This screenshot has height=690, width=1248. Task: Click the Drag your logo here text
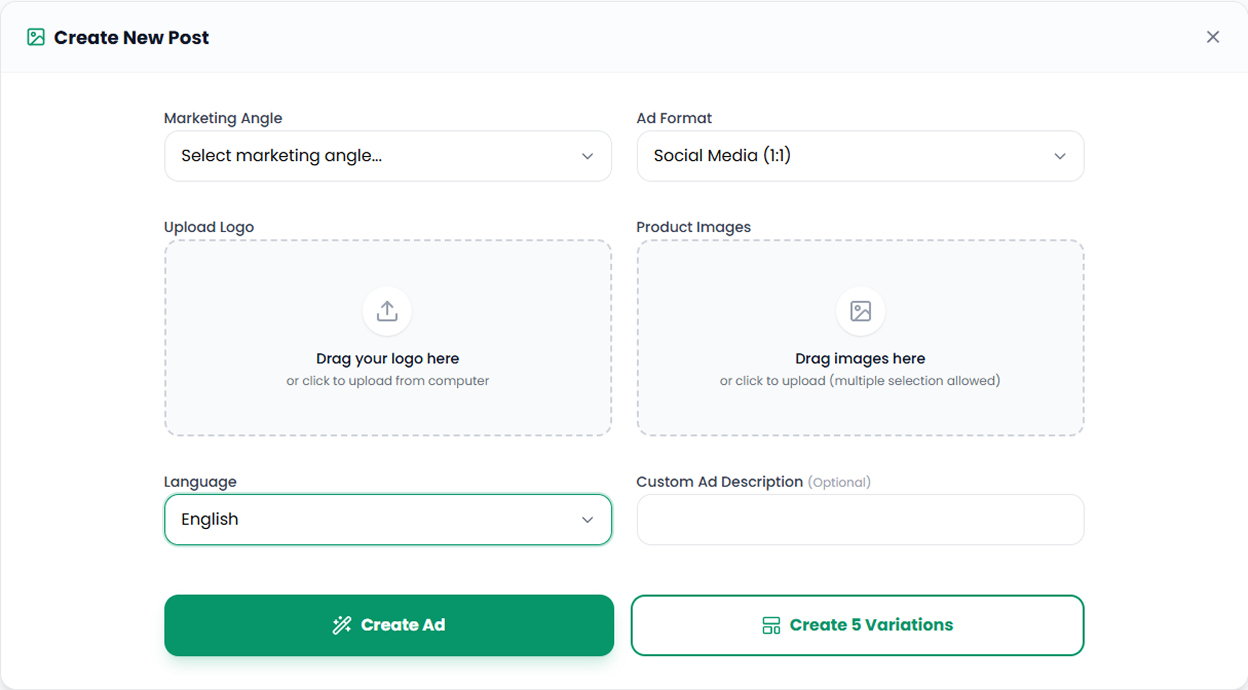point(387,358)
